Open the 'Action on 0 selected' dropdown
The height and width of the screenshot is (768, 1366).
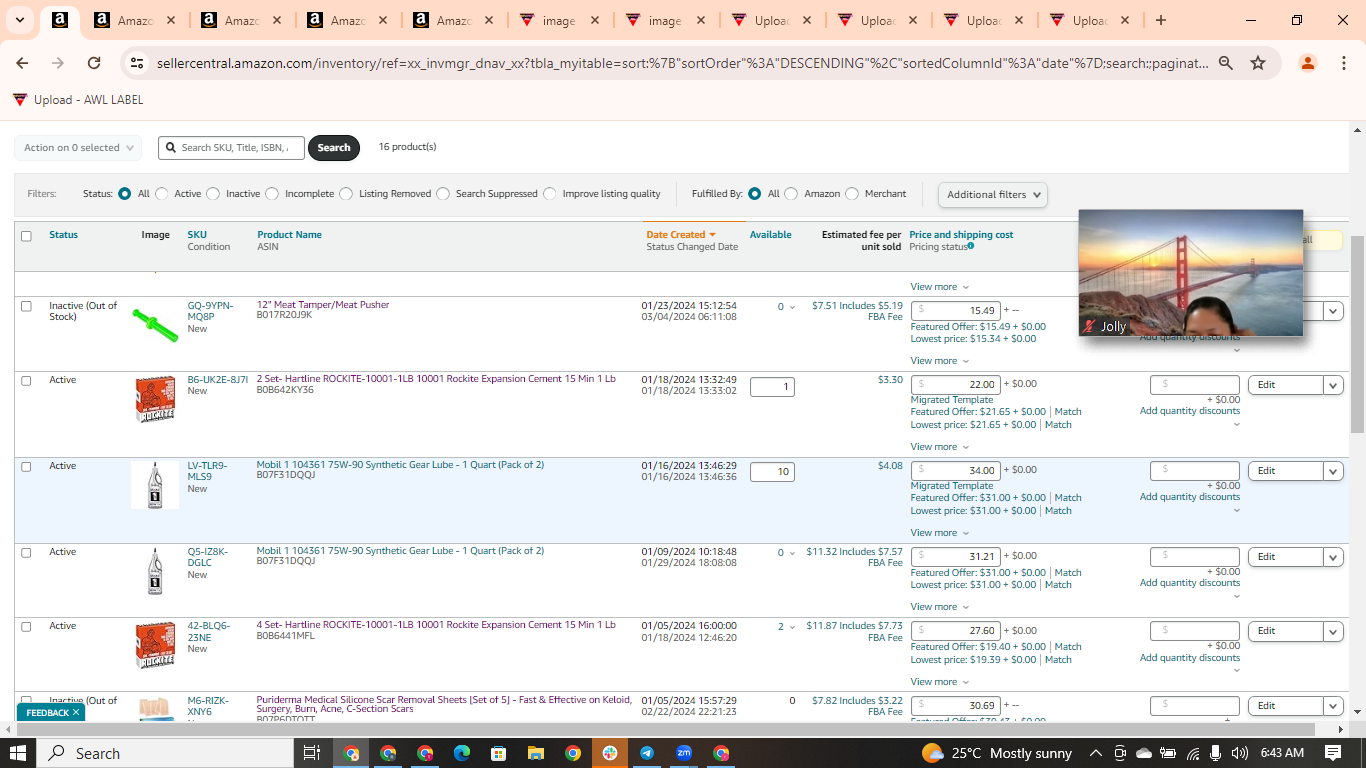pos(78,148)
